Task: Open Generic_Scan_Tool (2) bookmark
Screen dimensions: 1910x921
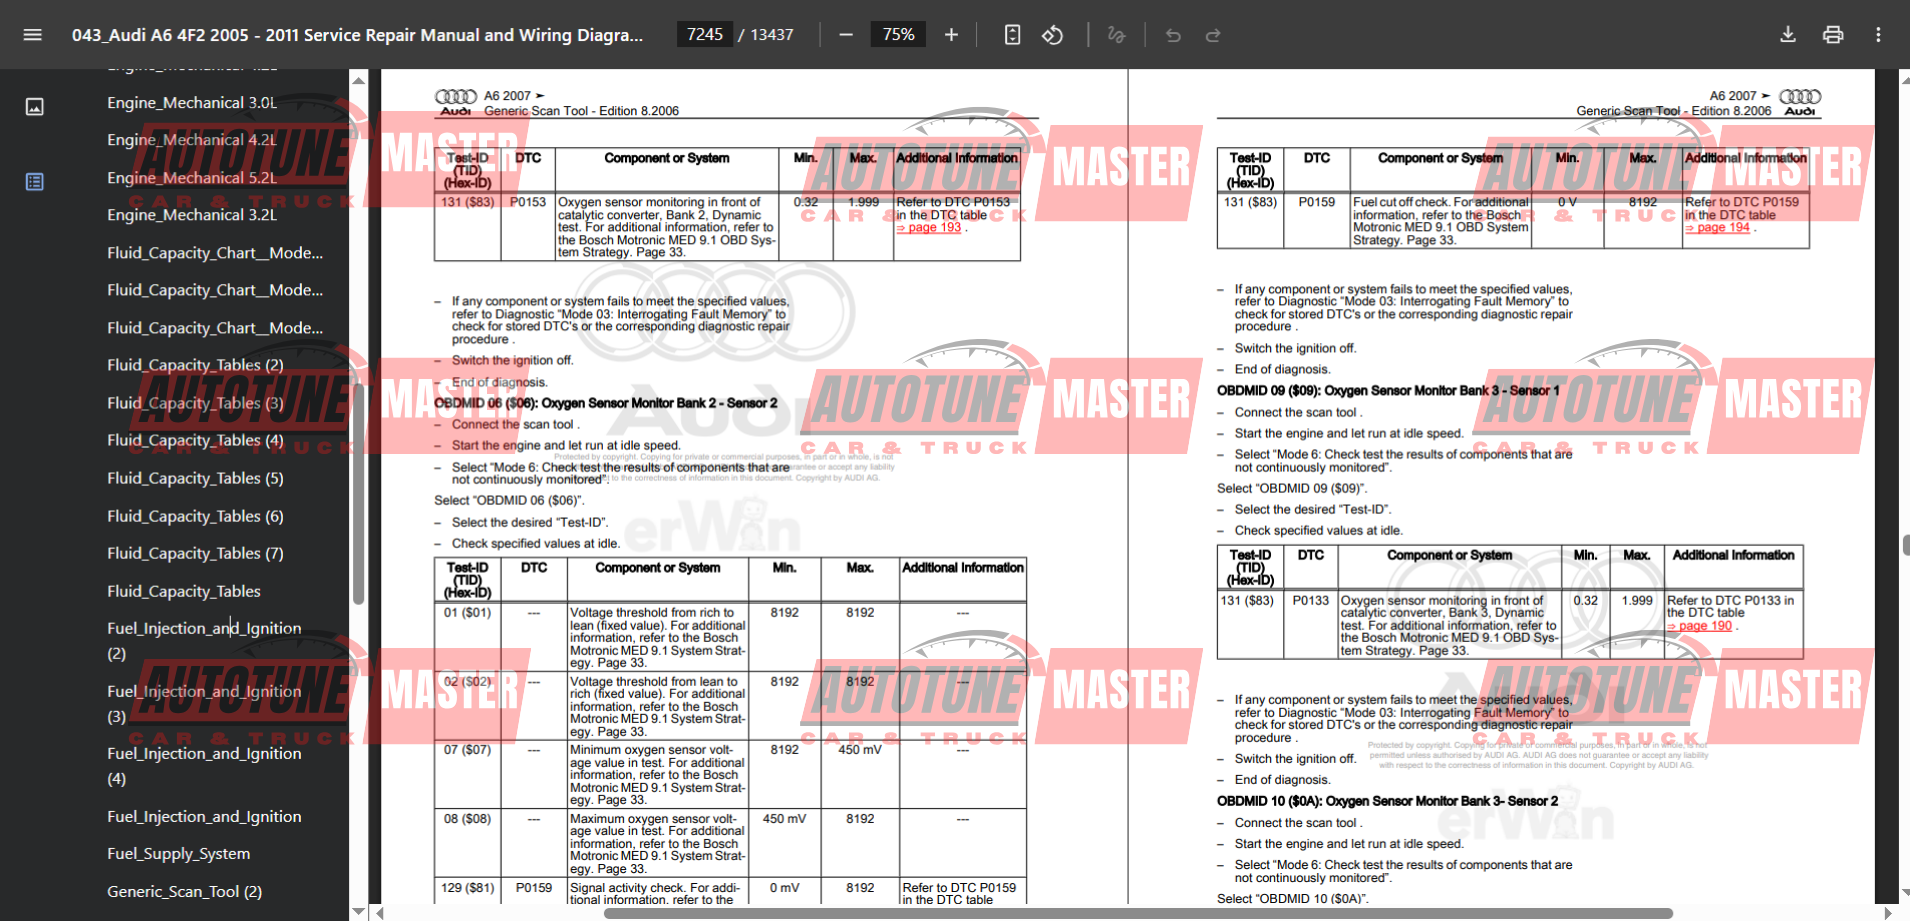Action: [185, 892]
